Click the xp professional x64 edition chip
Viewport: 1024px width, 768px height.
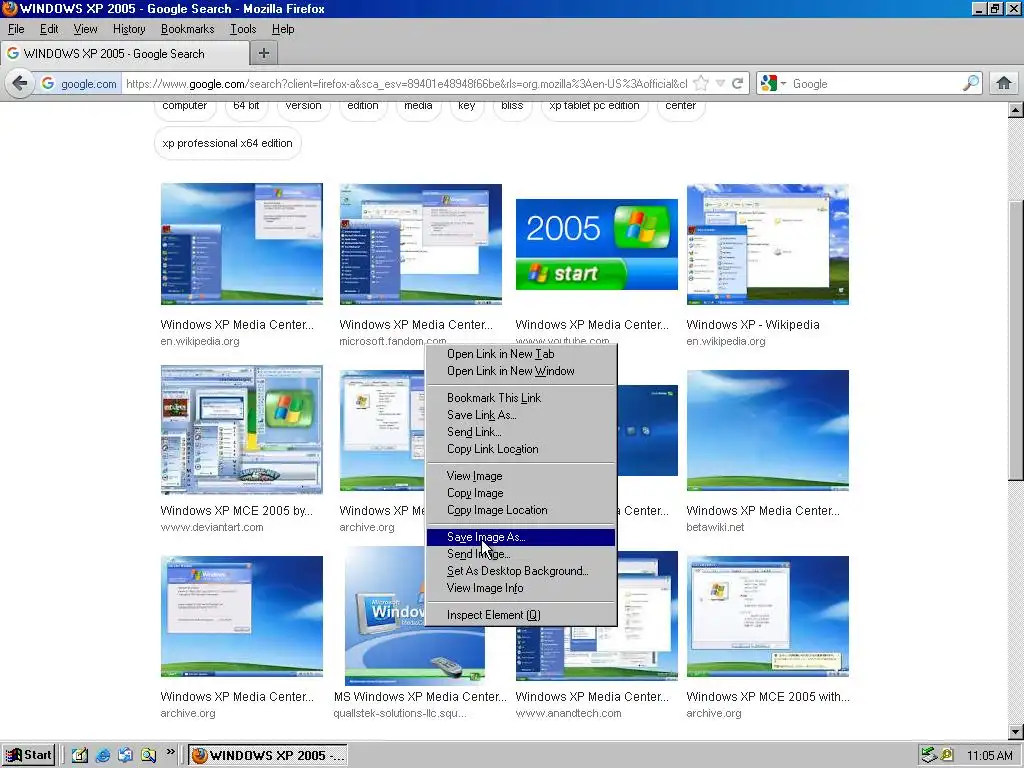(x=227, y=143)
